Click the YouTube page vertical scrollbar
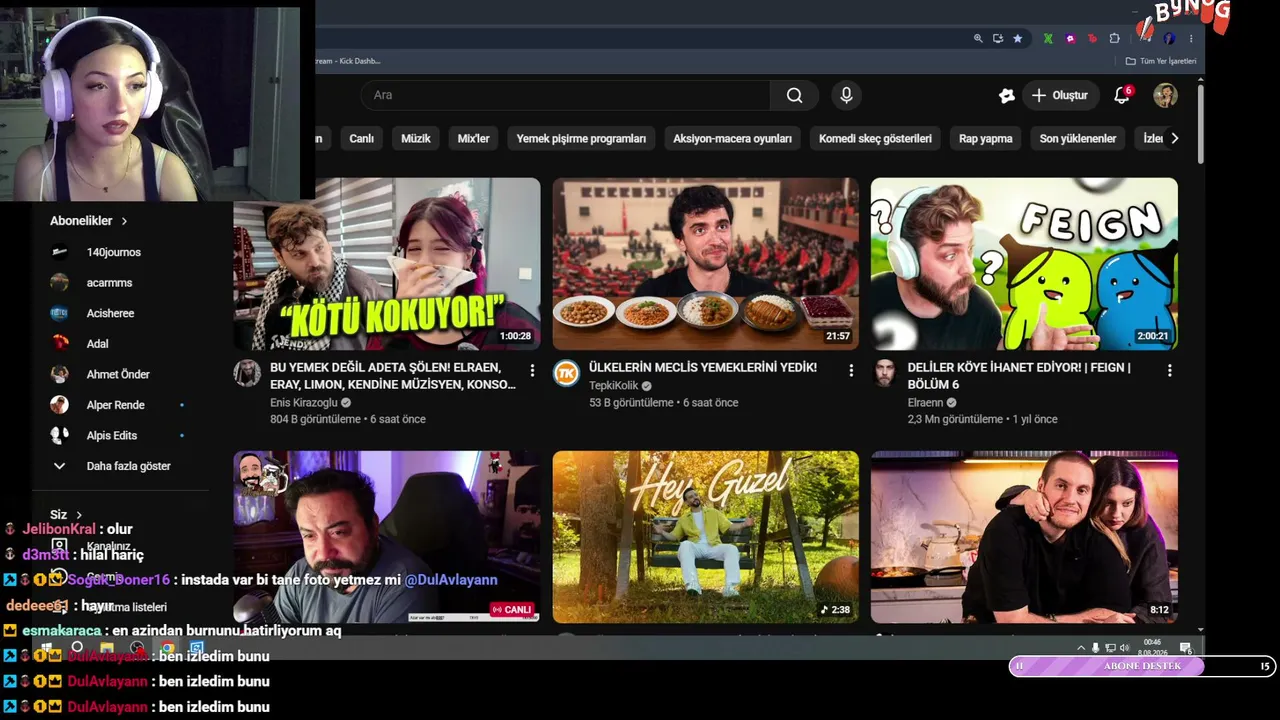The image size is (1280, 720). pos(1199,125)
